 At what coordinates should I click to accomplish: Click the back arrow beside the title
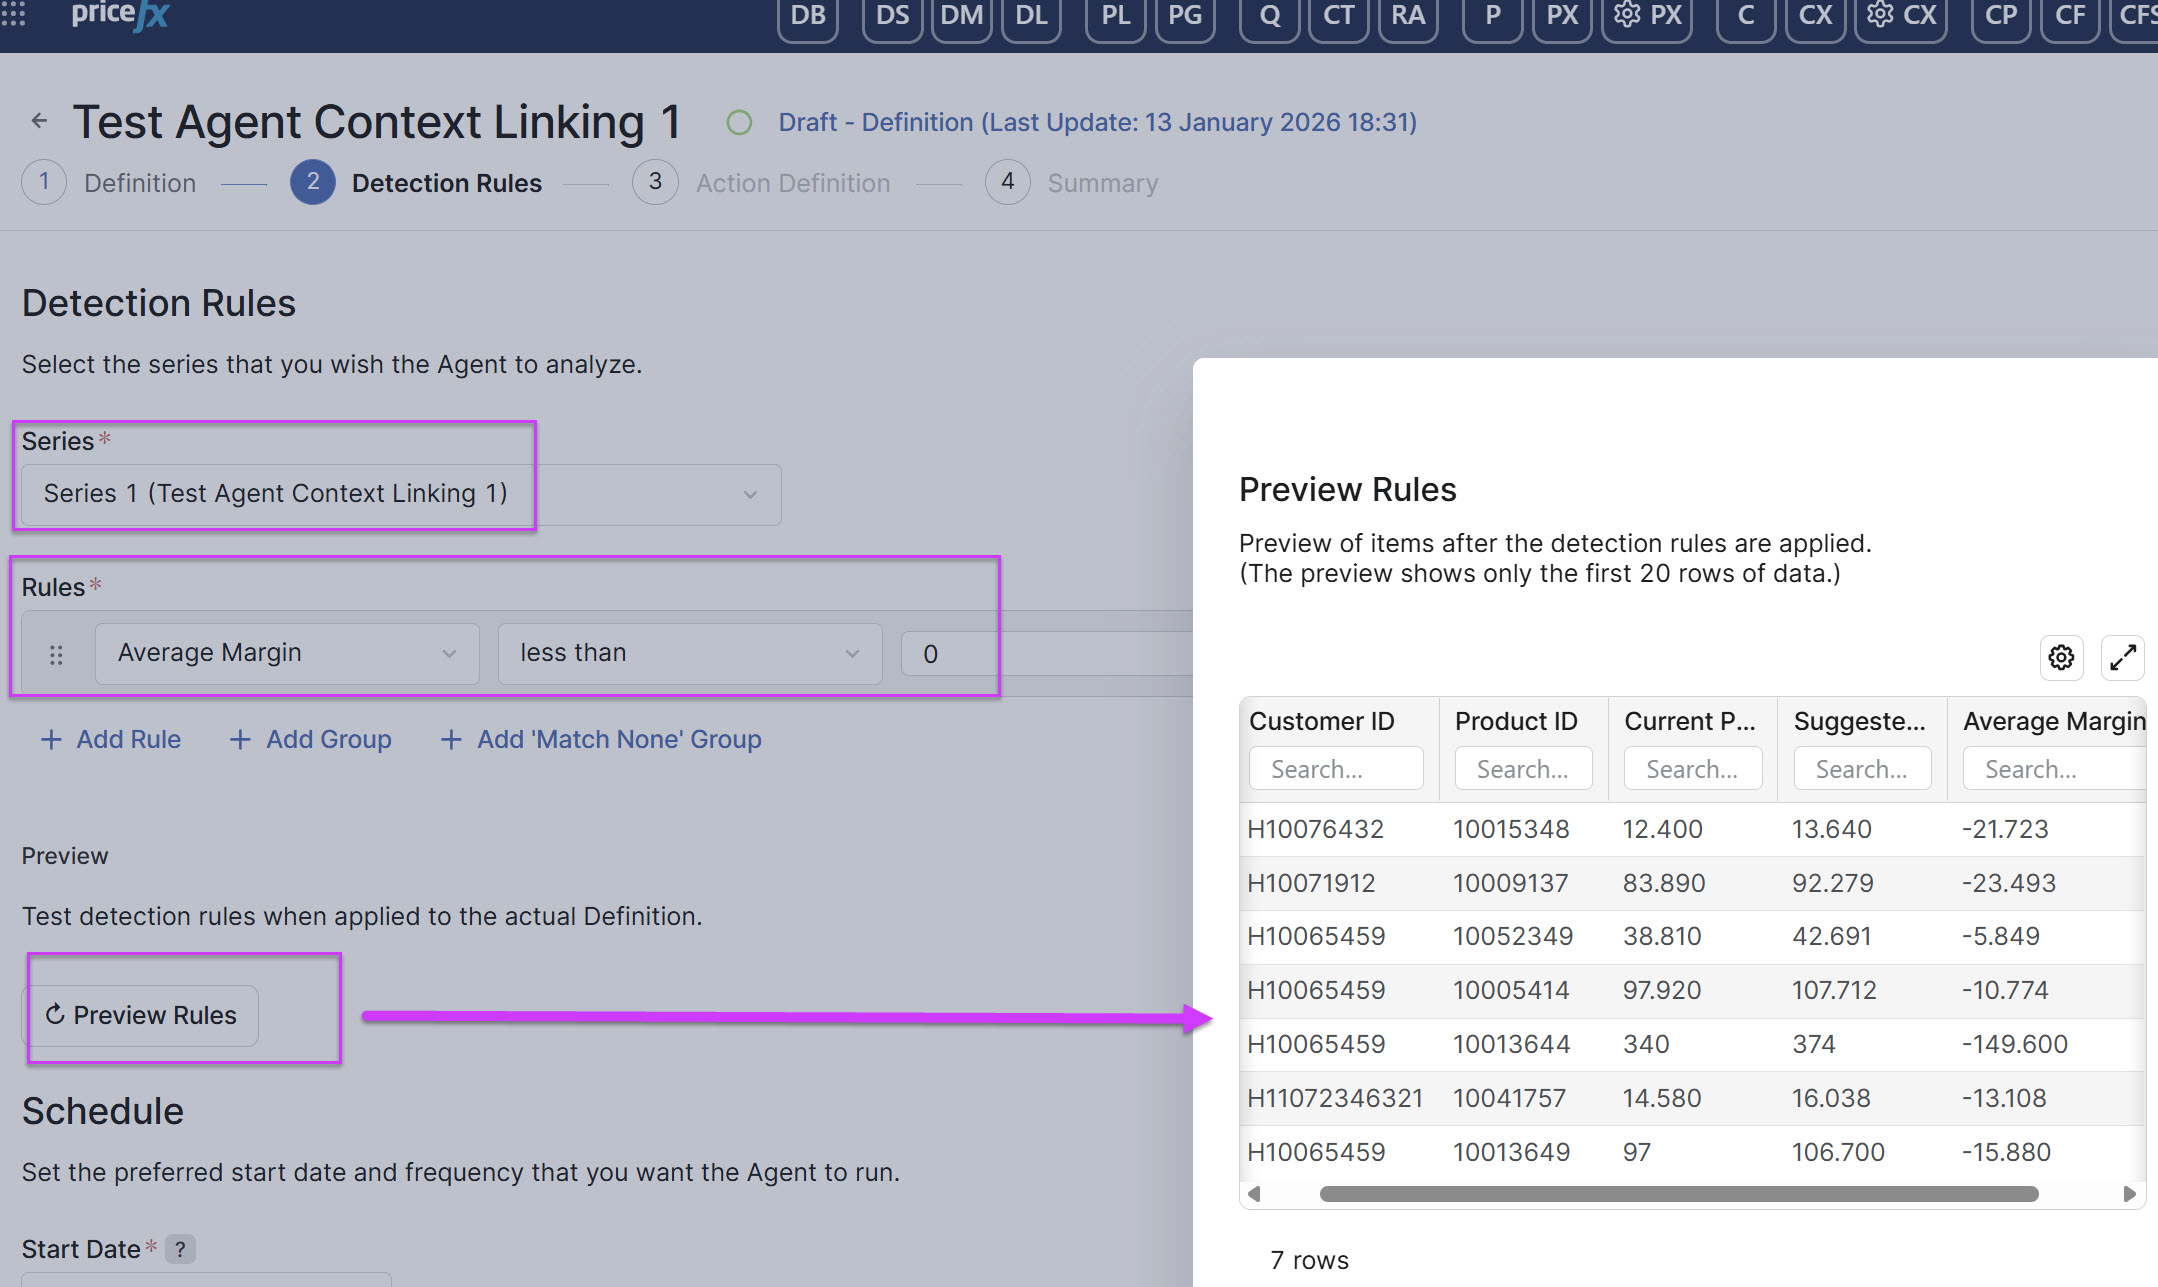(x=39, y=121)
